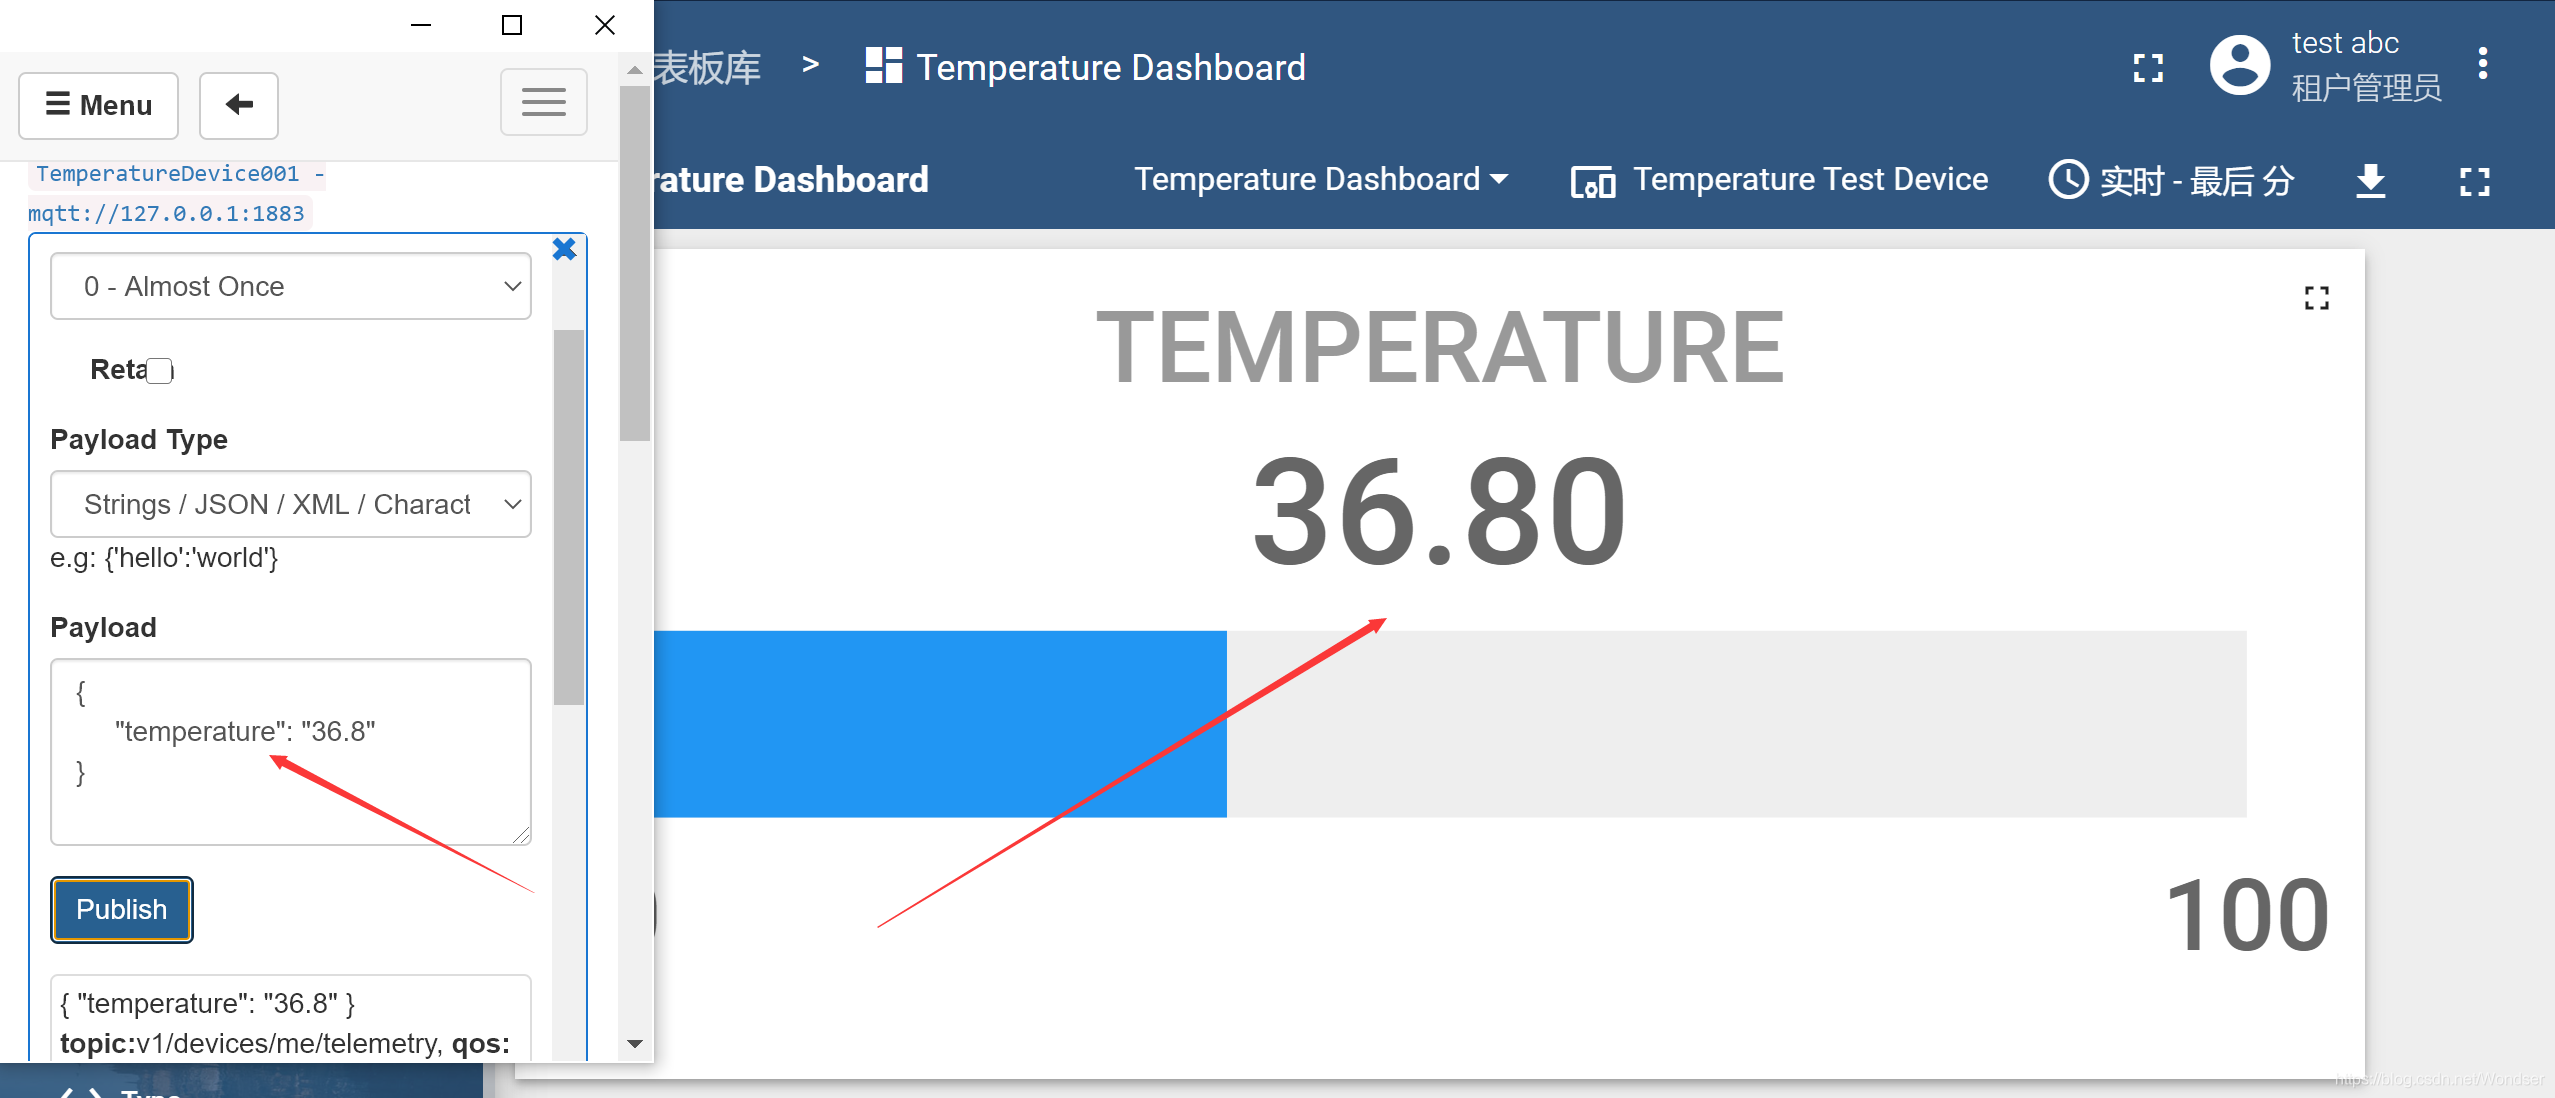
Task: Open the entity selector icon beside Temperature Test Device
Action: point(1593,181)
